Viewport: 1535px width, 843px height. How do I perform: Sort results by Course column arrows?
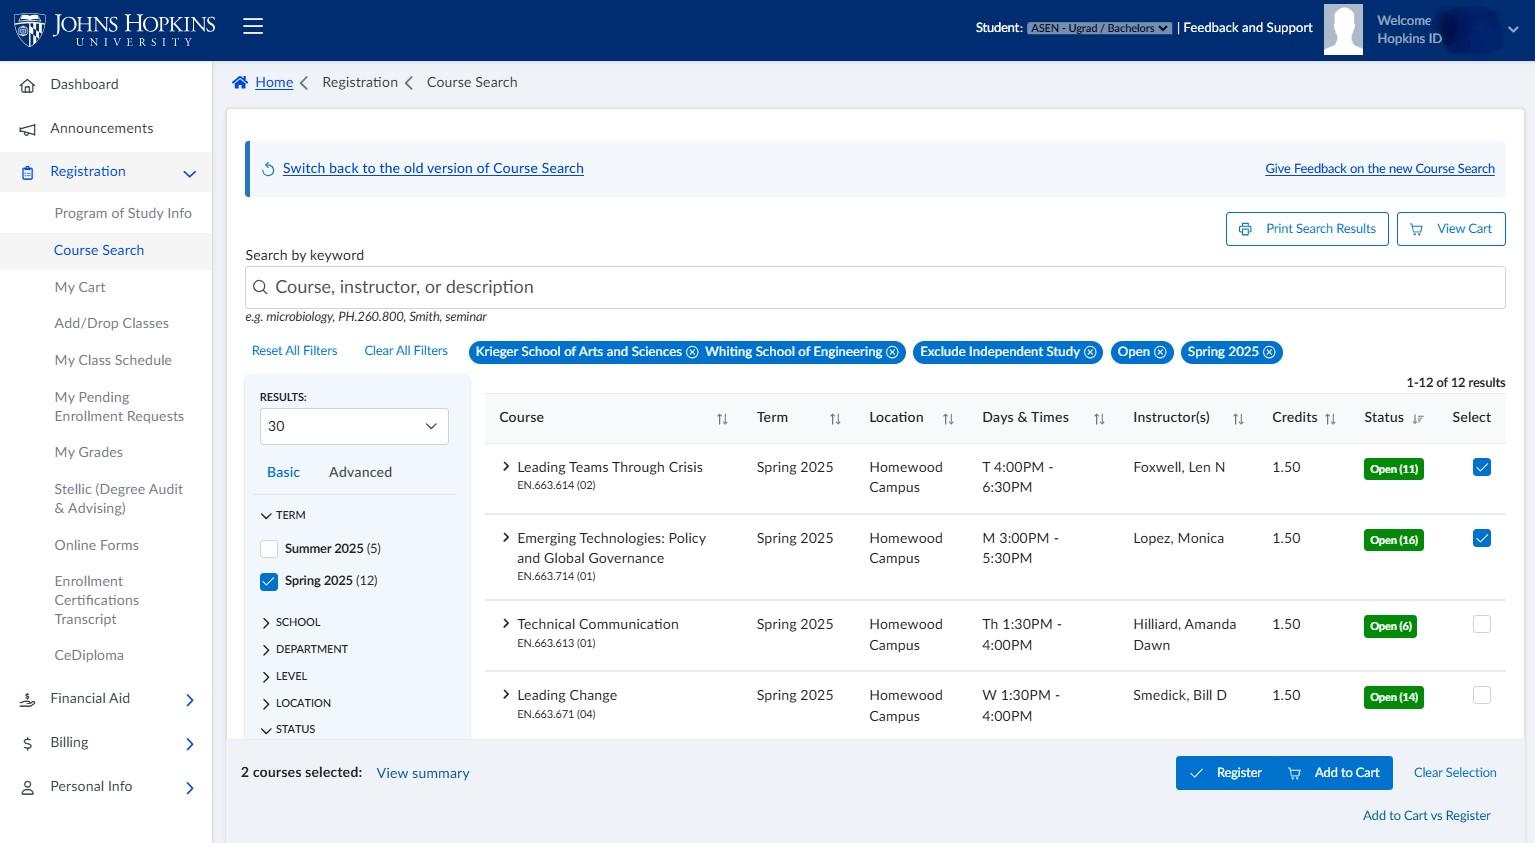(x=722, y=419)
